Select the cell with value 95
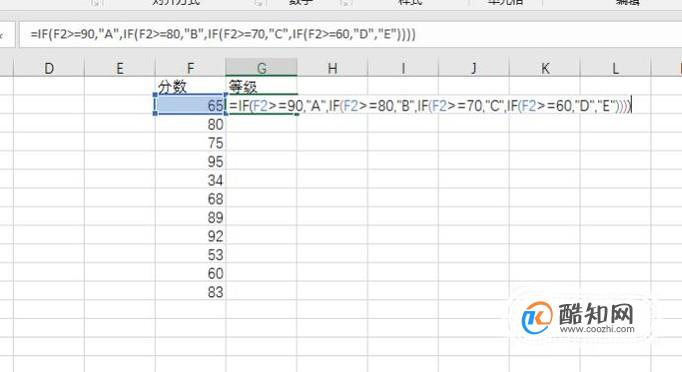 point(191,161)
